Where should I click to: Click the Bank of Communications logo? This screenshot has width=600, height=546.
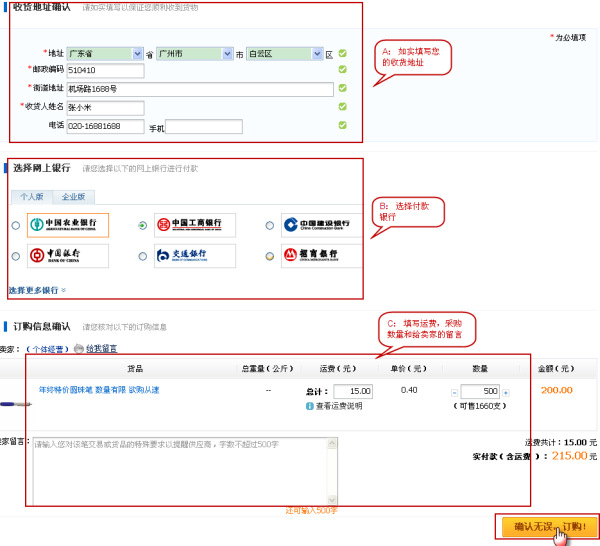pos(195,256)
